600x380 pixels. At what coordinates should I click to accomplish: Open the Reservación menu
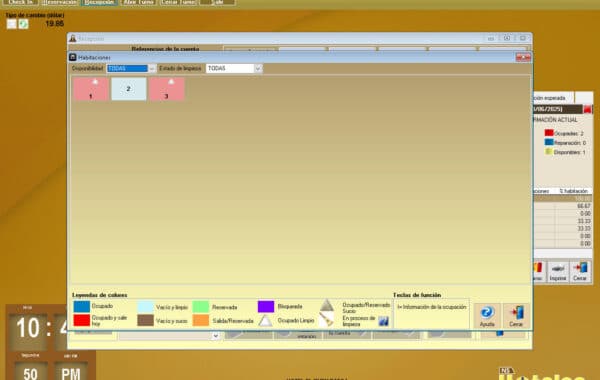[x=59, y=2]
